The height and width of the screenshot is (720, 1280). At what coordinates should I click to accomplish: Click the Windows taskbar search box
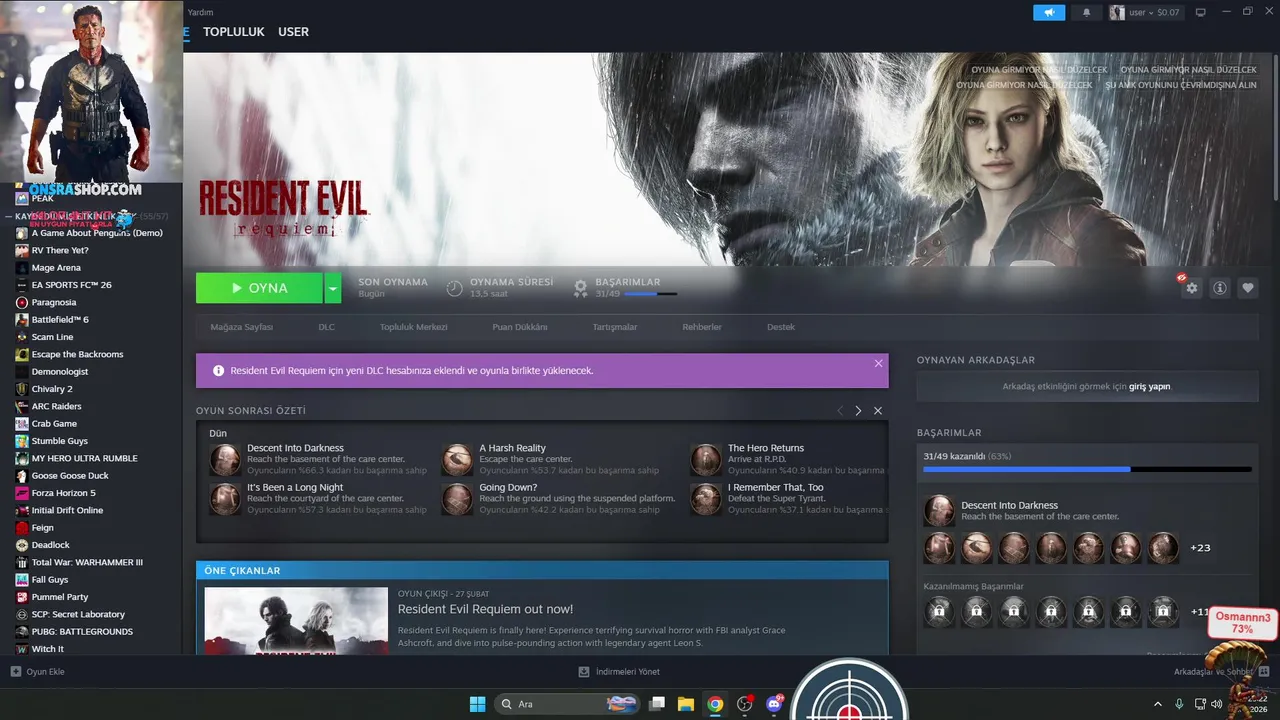pyautogui.click(x=568, y=704)
